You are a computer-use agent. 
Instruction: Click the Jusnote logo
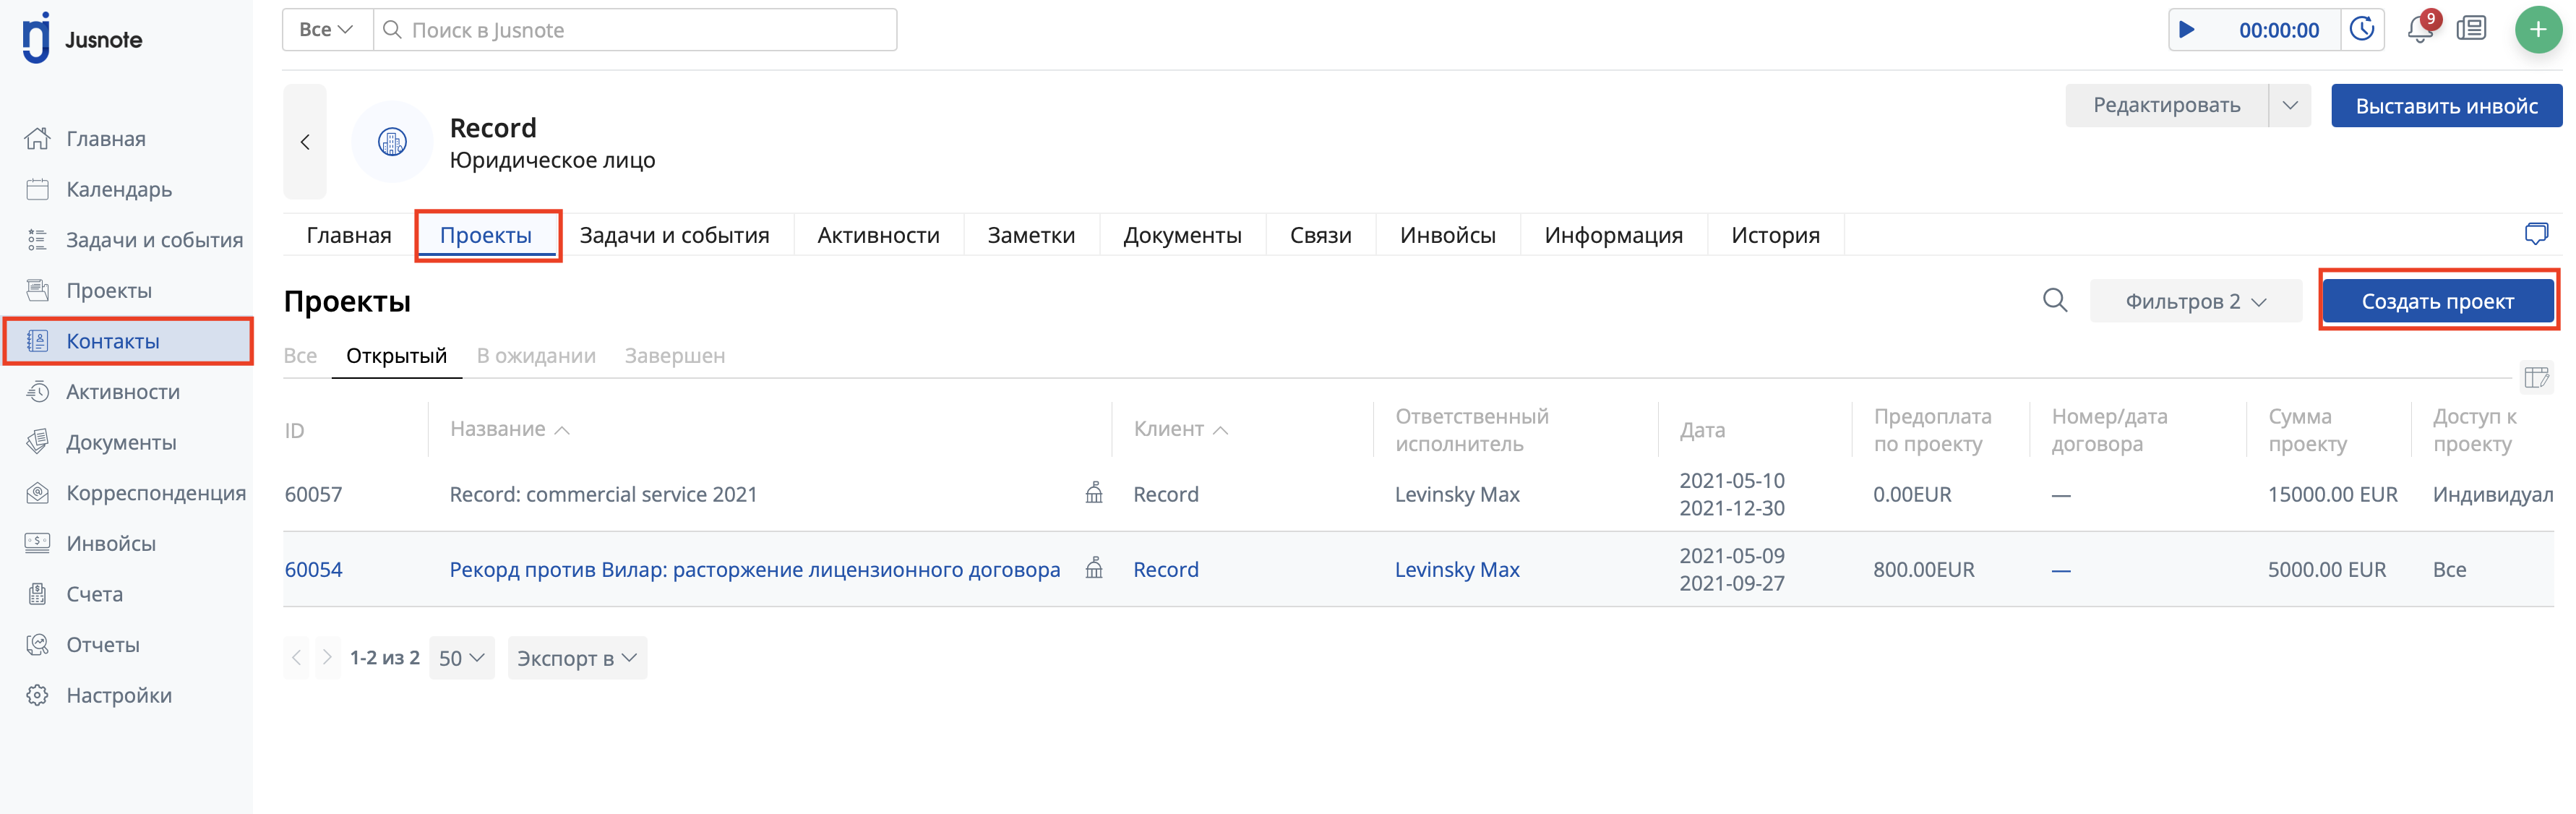tap(83, 39)
